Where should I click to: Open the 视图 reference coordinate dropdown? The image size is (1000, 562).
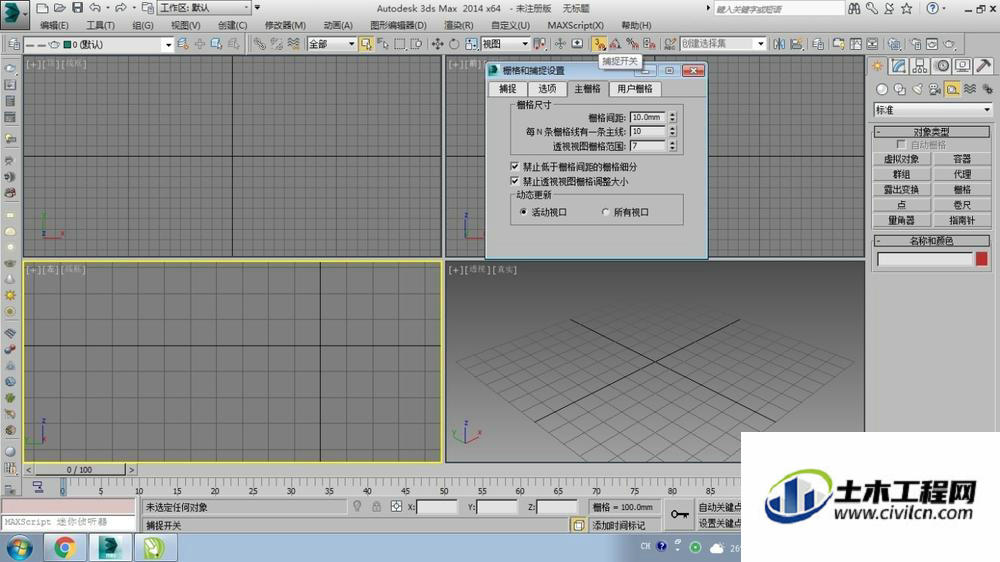tap(505, 44)
